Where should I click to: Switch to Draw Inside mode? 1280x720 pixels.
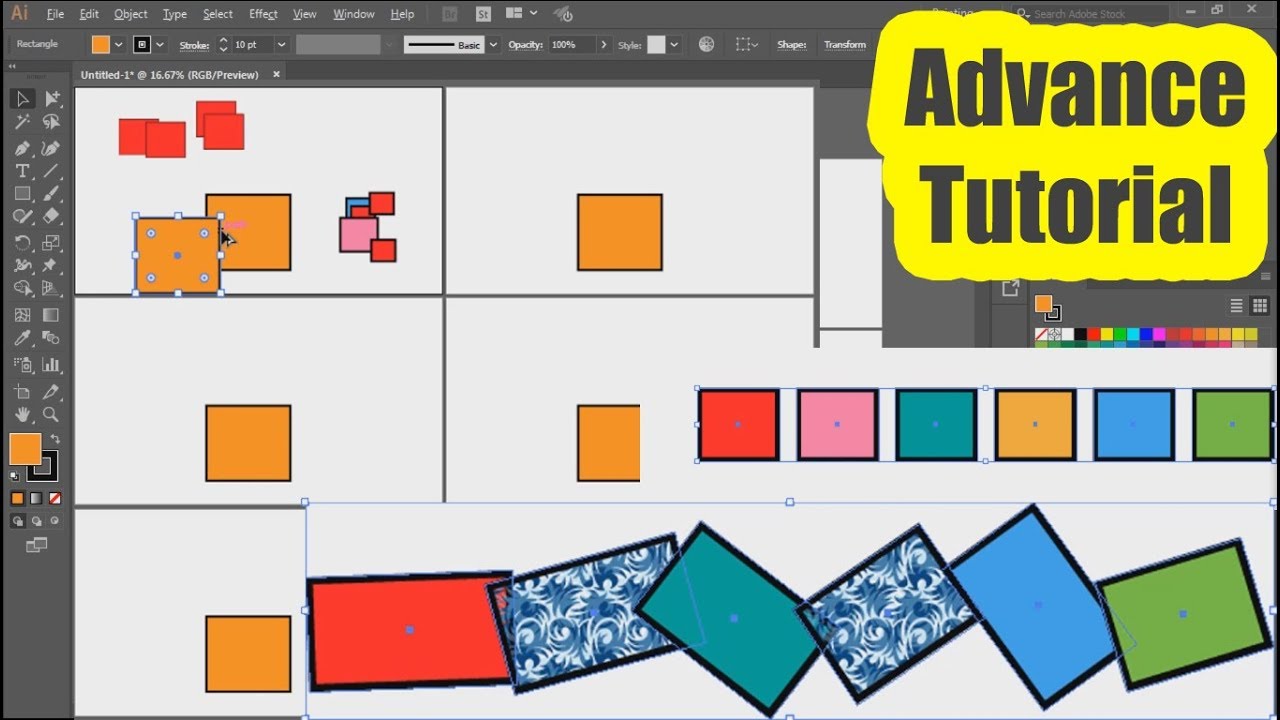tap(55, 521)
